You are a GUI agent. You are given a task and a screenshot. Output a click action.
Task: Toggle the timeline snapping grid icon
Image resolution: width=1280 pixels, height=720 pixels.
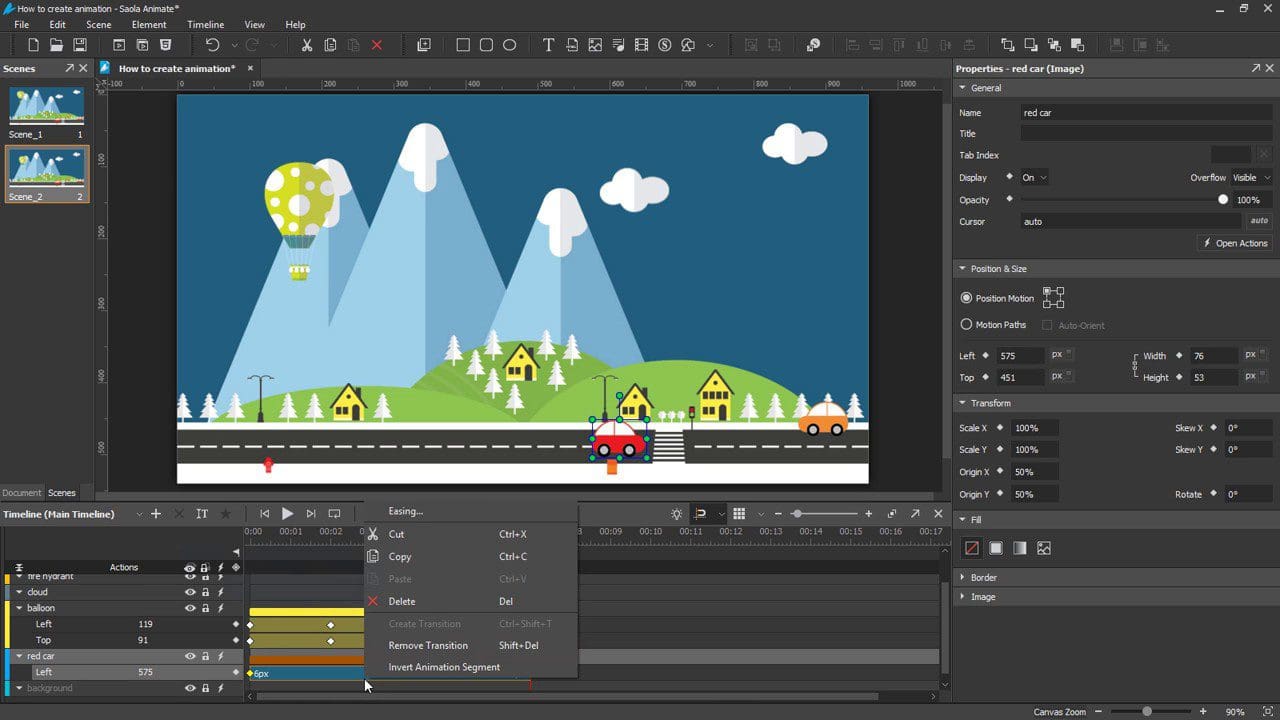coord(738,513)
